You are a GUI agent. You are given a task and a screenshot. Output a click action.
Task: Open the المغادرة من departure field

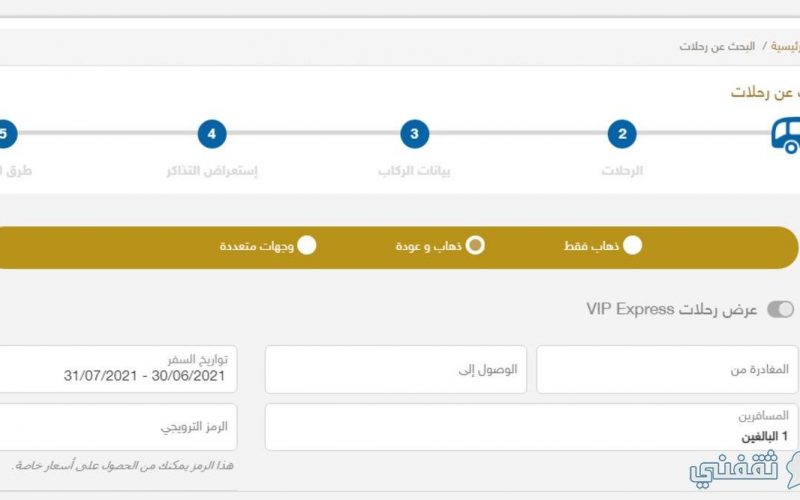tap(667, 369)
